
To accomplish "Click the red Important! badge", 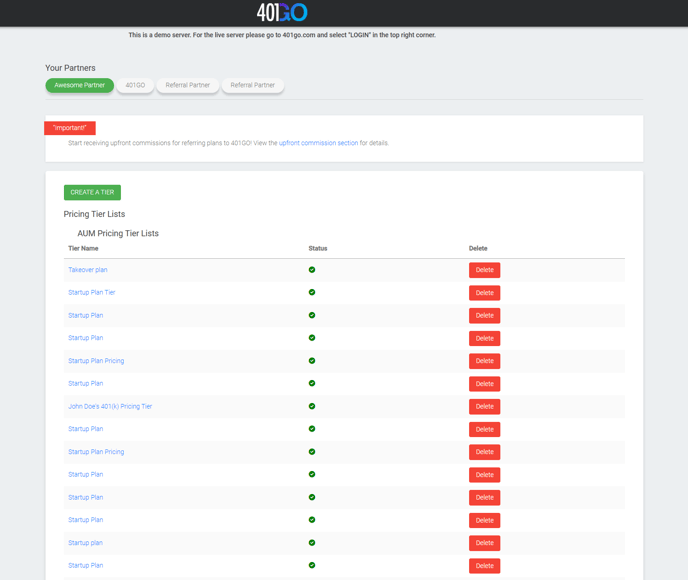I will coord(70,128).
